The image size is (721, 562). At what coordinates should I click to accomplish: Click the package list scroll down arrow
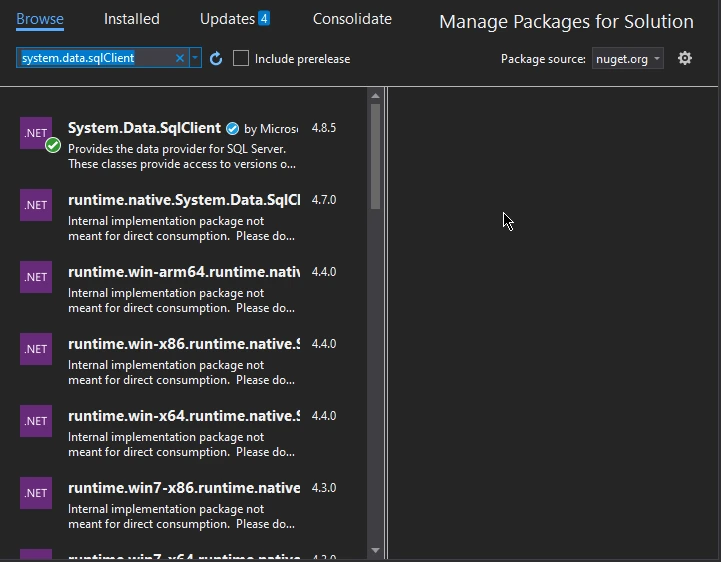click(x=376, y=550)
